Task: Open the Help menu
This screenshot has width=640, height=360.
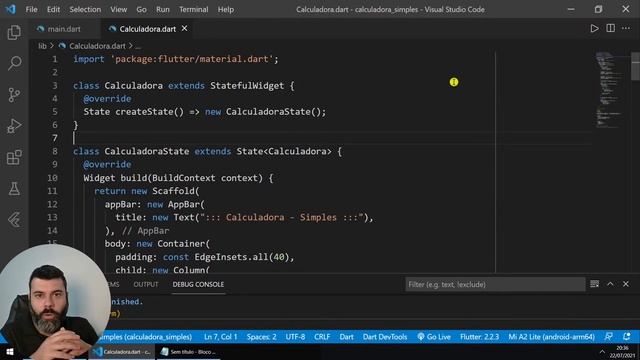Action: 226,9
